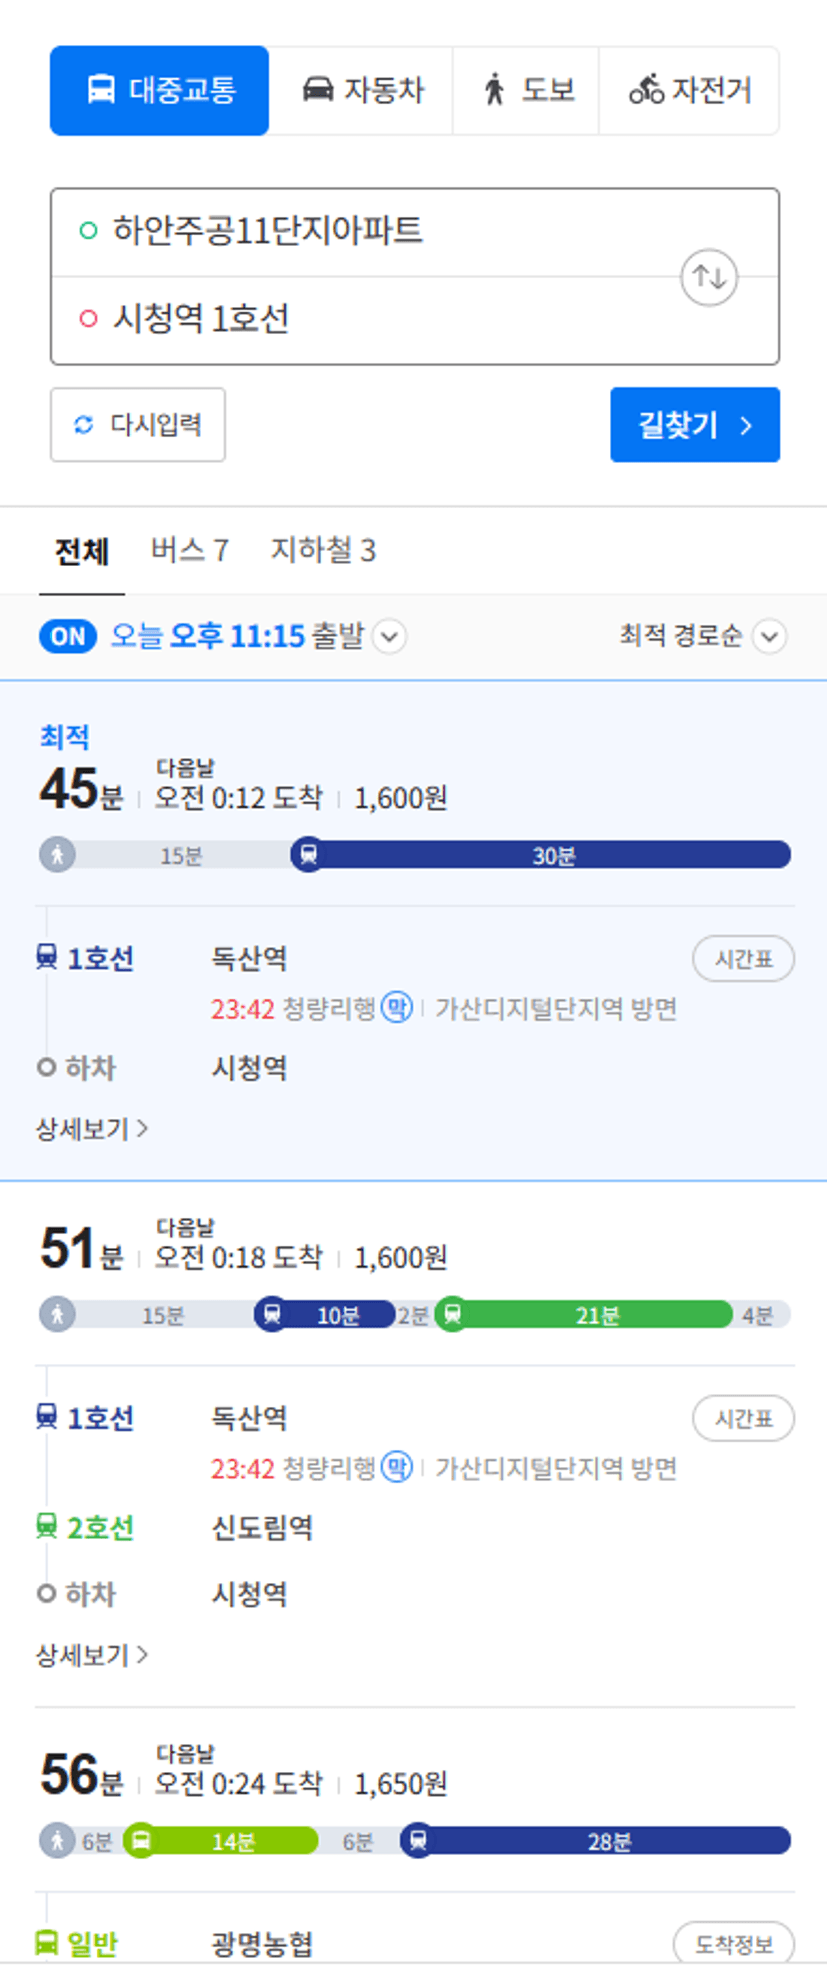Toggle the ON departure time switch
This screenshot has width=827, height=1970.
(x=68, y=636)
